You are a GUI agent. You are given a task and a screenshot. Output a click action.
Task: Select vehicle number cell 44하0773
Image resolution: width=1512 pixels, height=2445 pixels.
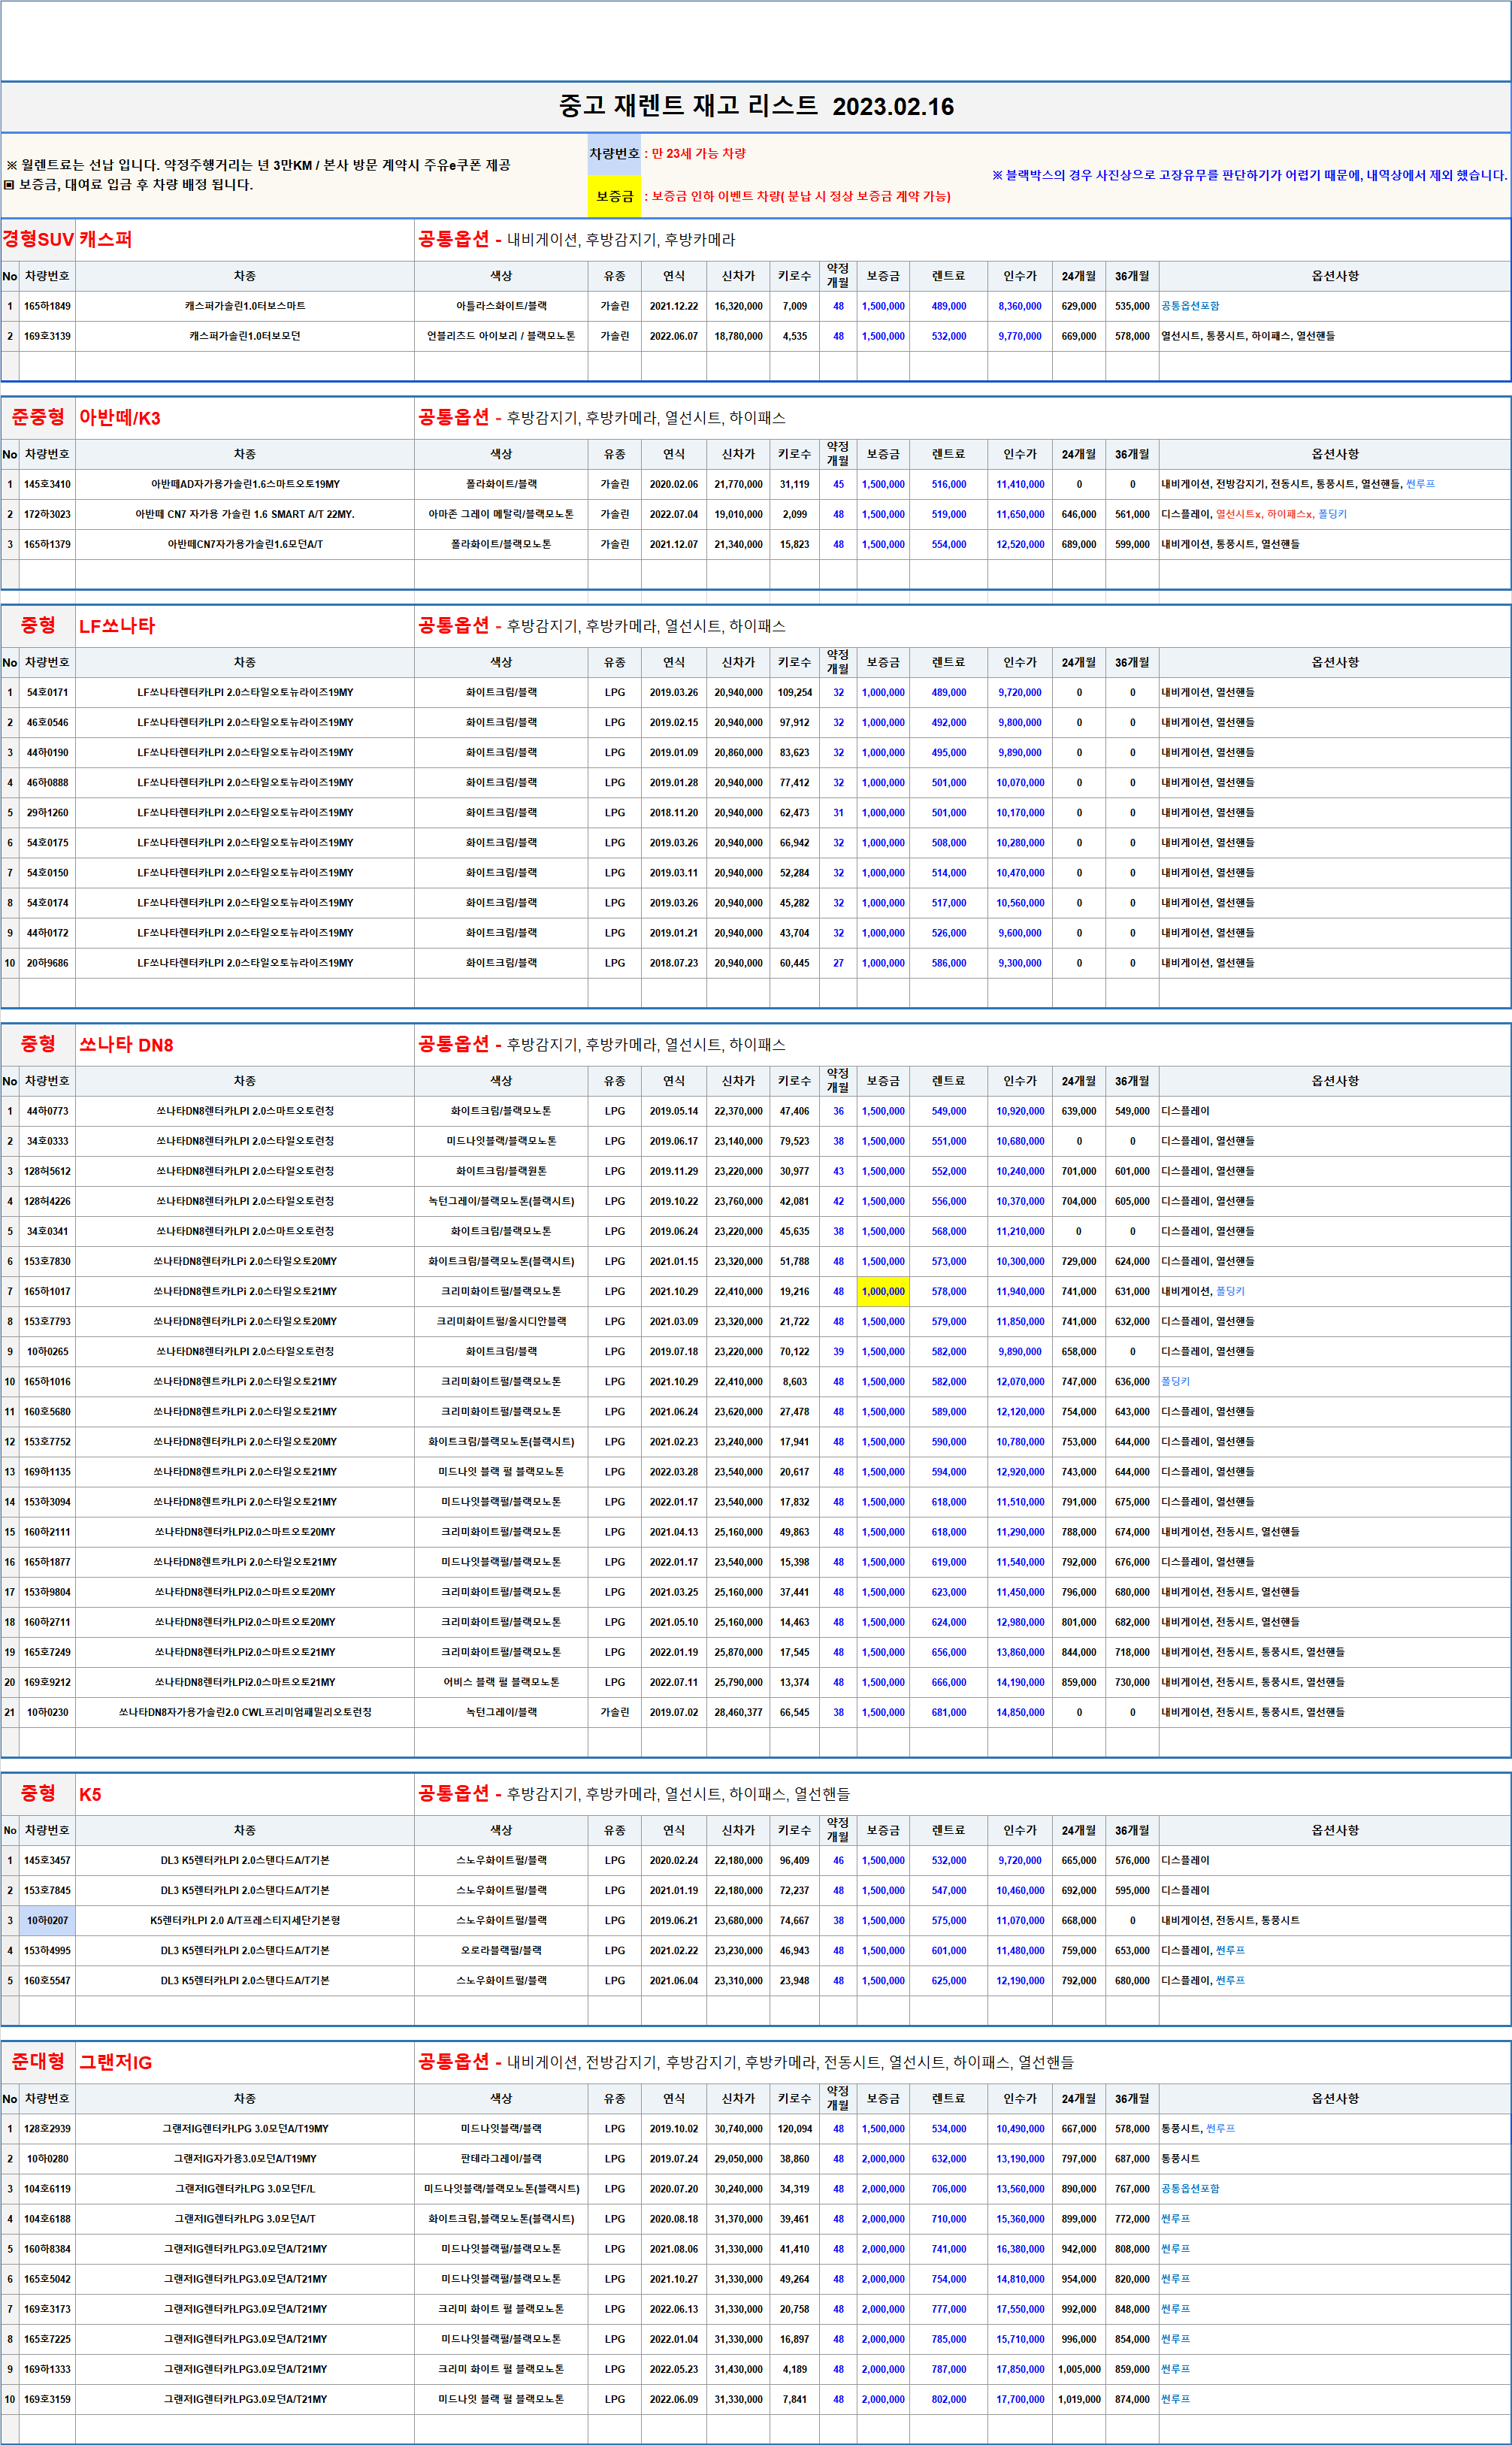47,1110
